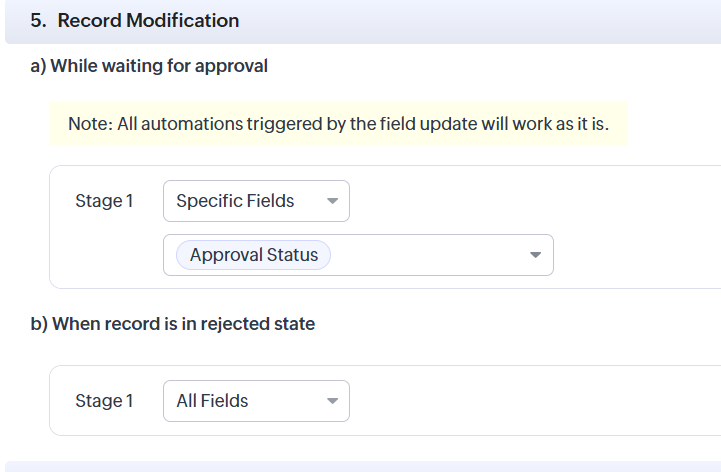Viewport: 721px width, 472px height.
Task: Click the caret arrow of All Fields dropdown
Action: tap(332, 401)
